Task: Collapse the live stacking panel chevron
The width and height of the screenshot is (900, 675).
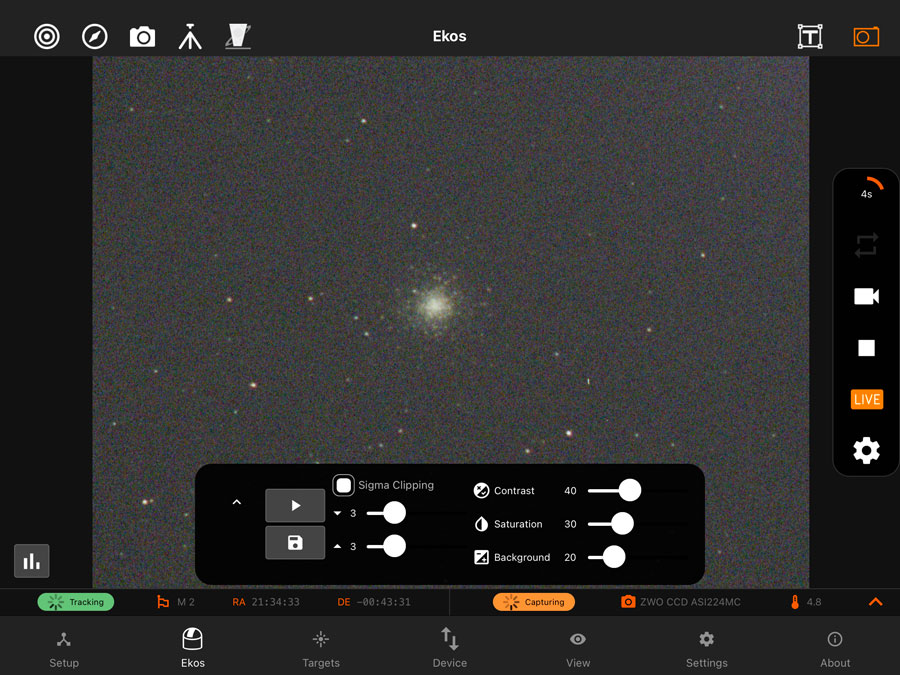Action: point(236,502)
